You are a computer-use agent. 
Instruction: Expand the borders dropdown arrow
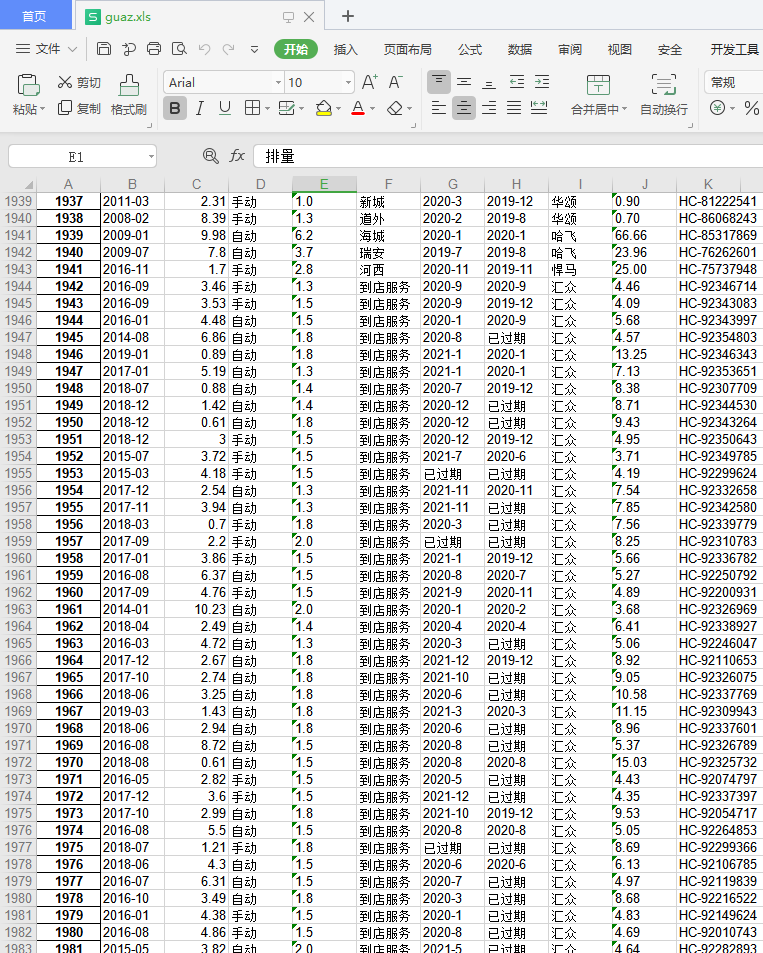pos(267,109)
